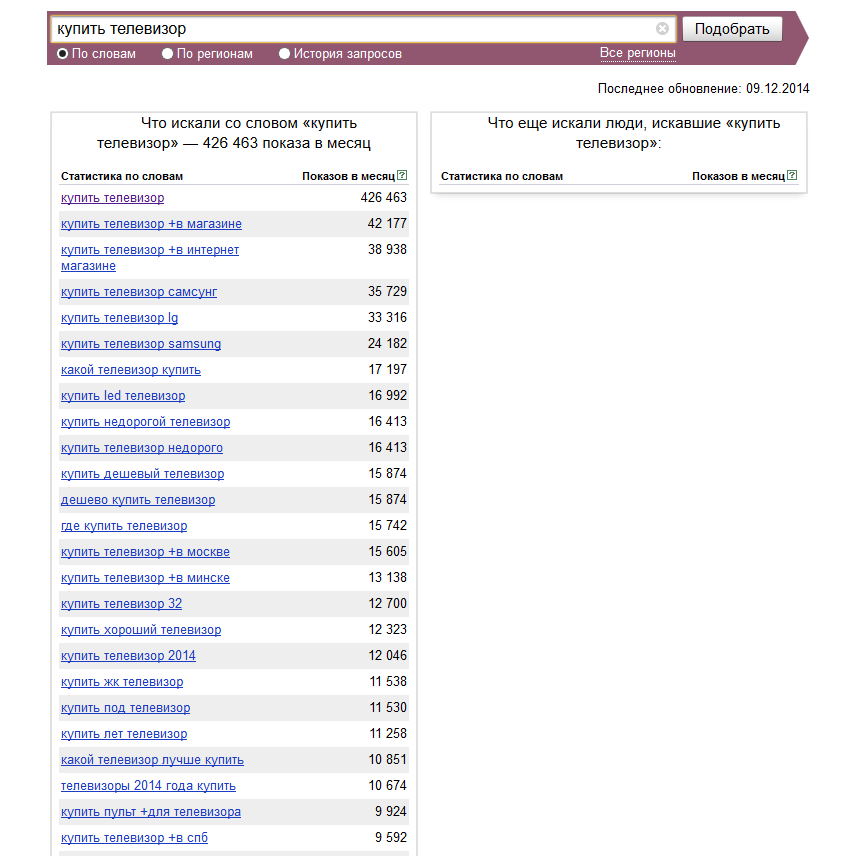Open какой телевизор купить link
The height and width of the screenshot is (856, 843).
tap(131, 370)
